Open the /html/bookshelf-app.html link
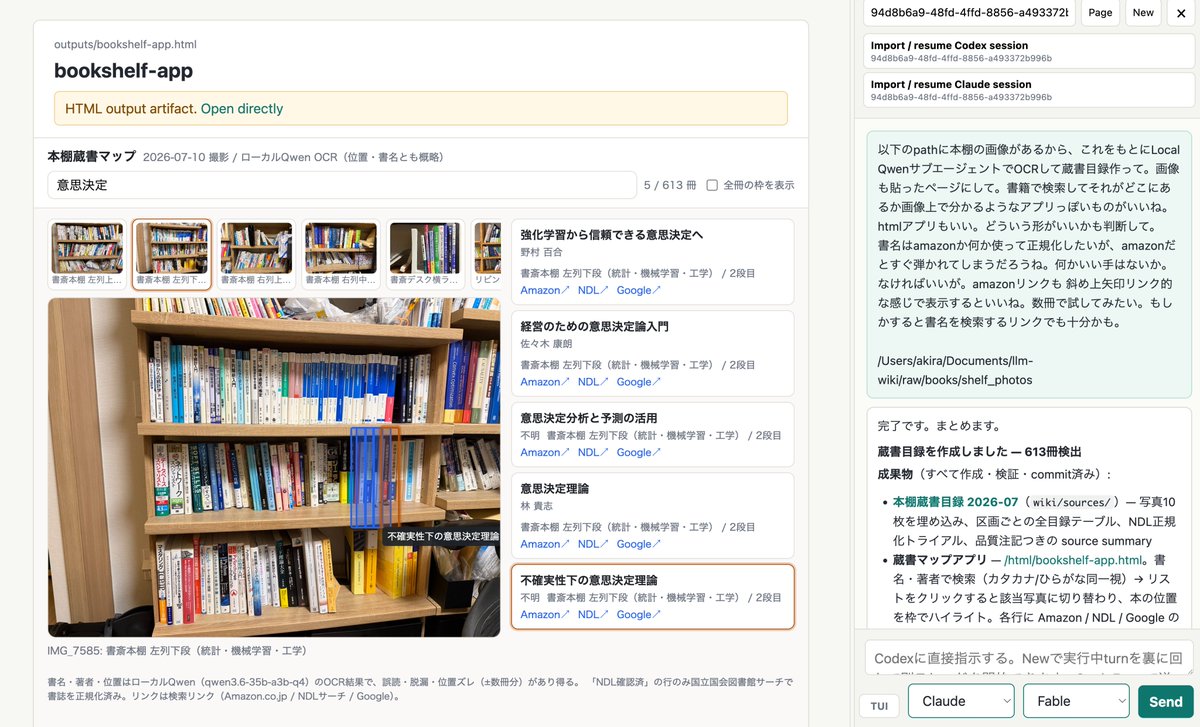The height and width of the screenshot is (727, 1200). [x=1073, y=560]
